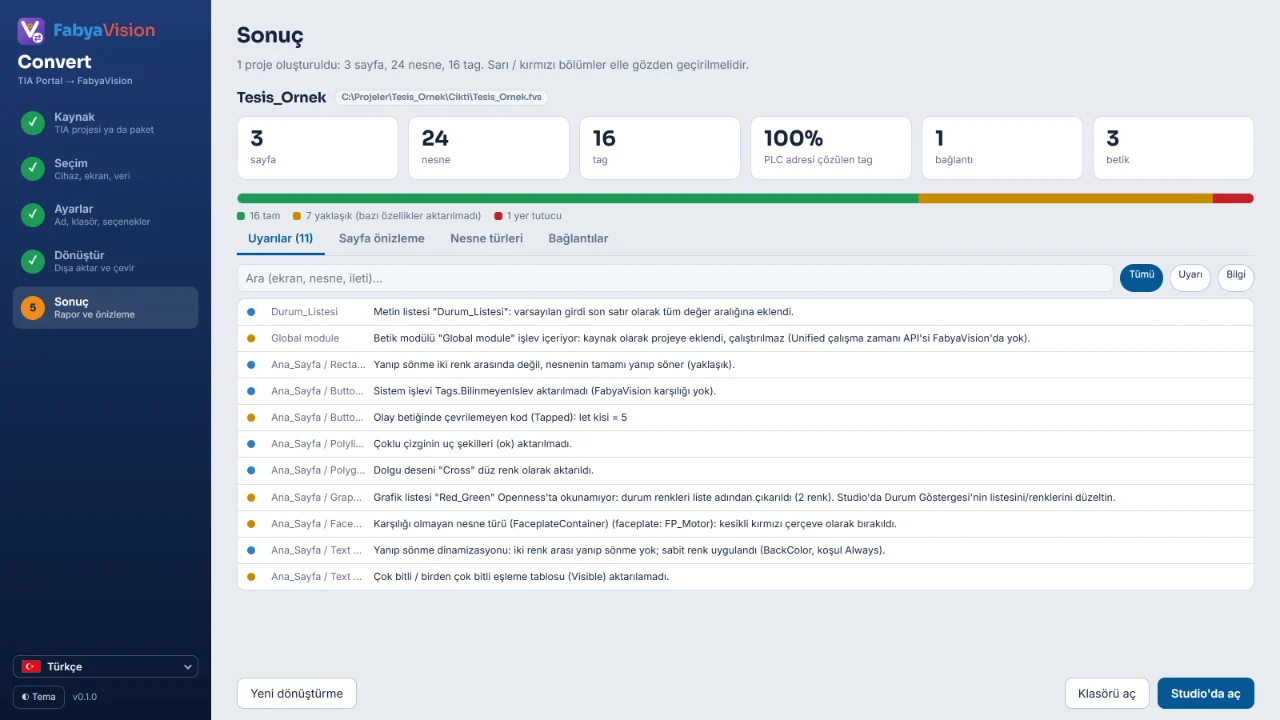Image resolution: width=1280 pixels, height=720 pixels.
Task: Click the amber segment of the result bar
Action: (x=1065, y=198)
